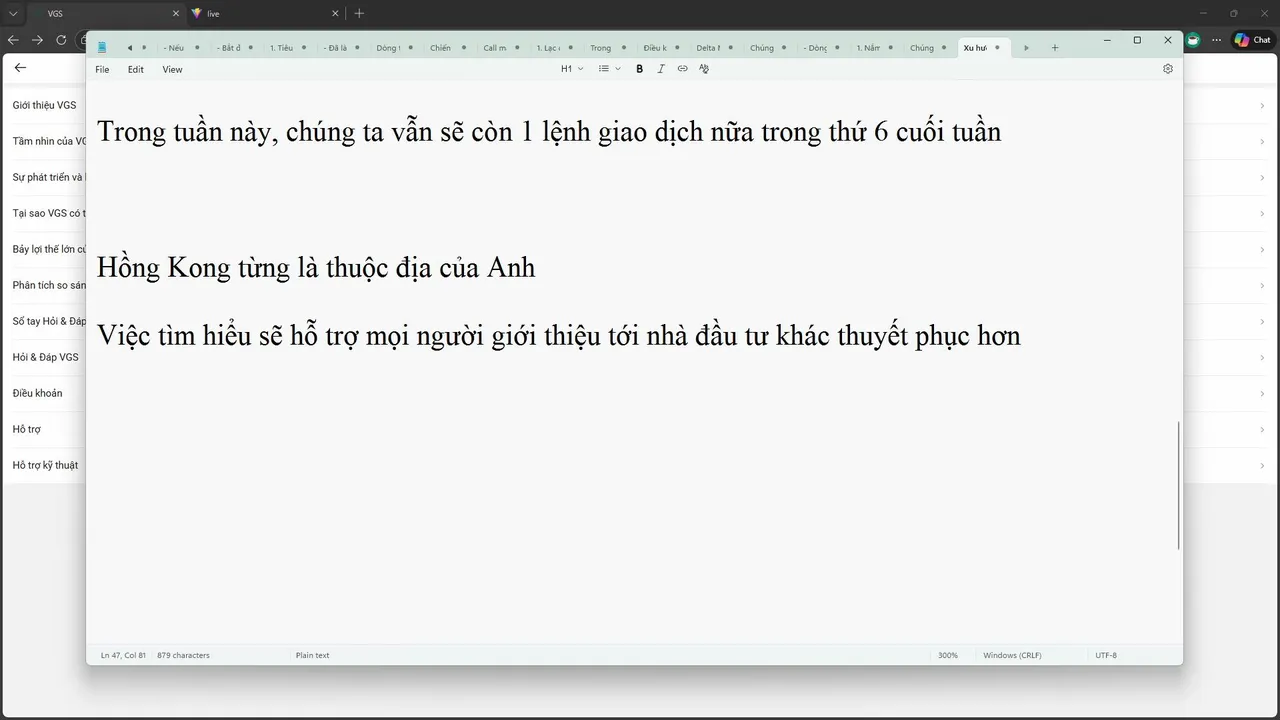The width and height of the screenshot is (1280, 720).
Task: Insert a link using the toolbar icon
Action: 683,69
